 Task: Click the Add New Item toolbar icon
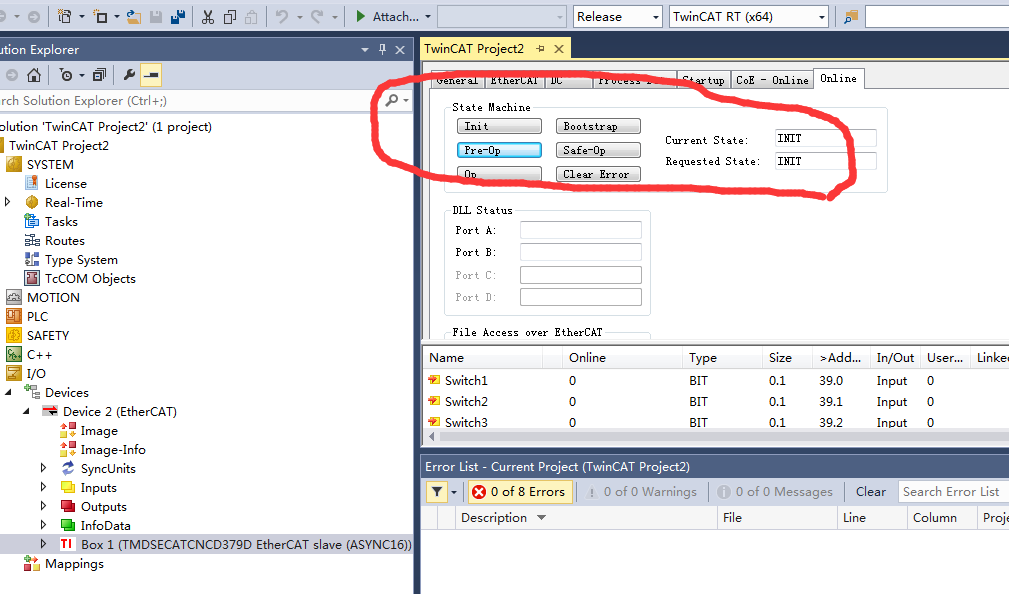click(x=100, y=17)
